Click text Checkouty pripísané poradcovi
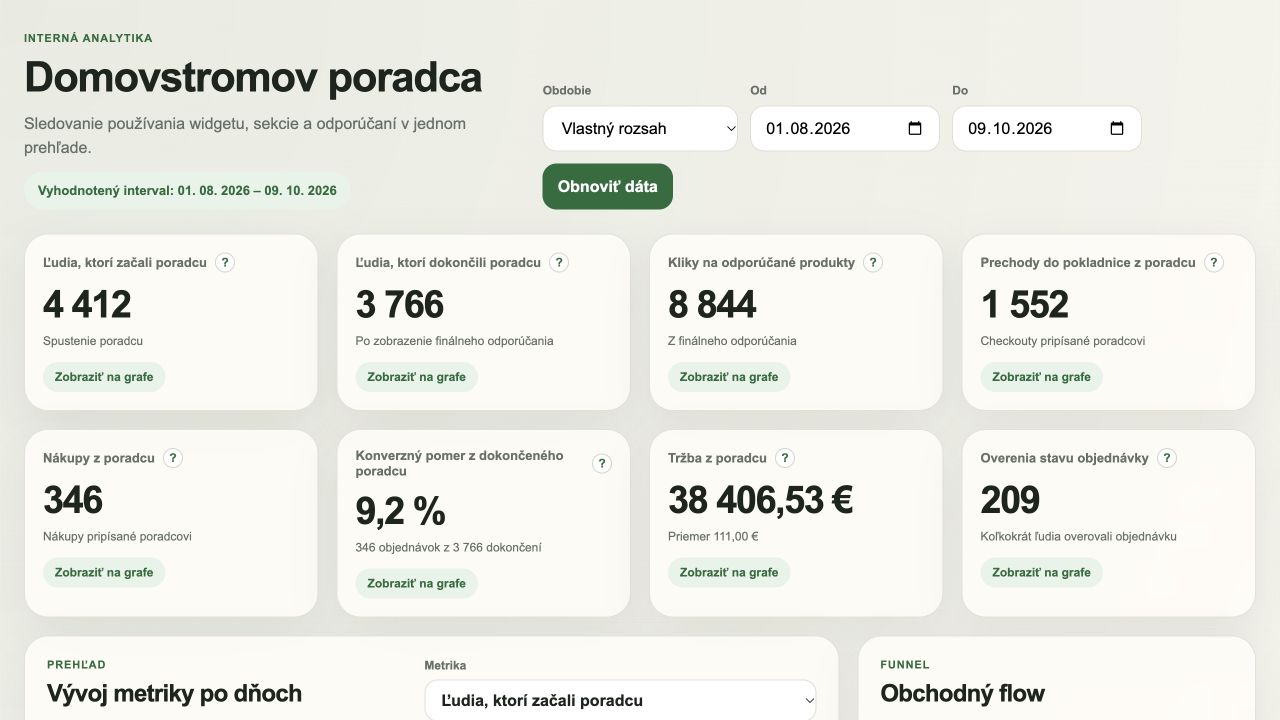 (x=1063, y=341)
